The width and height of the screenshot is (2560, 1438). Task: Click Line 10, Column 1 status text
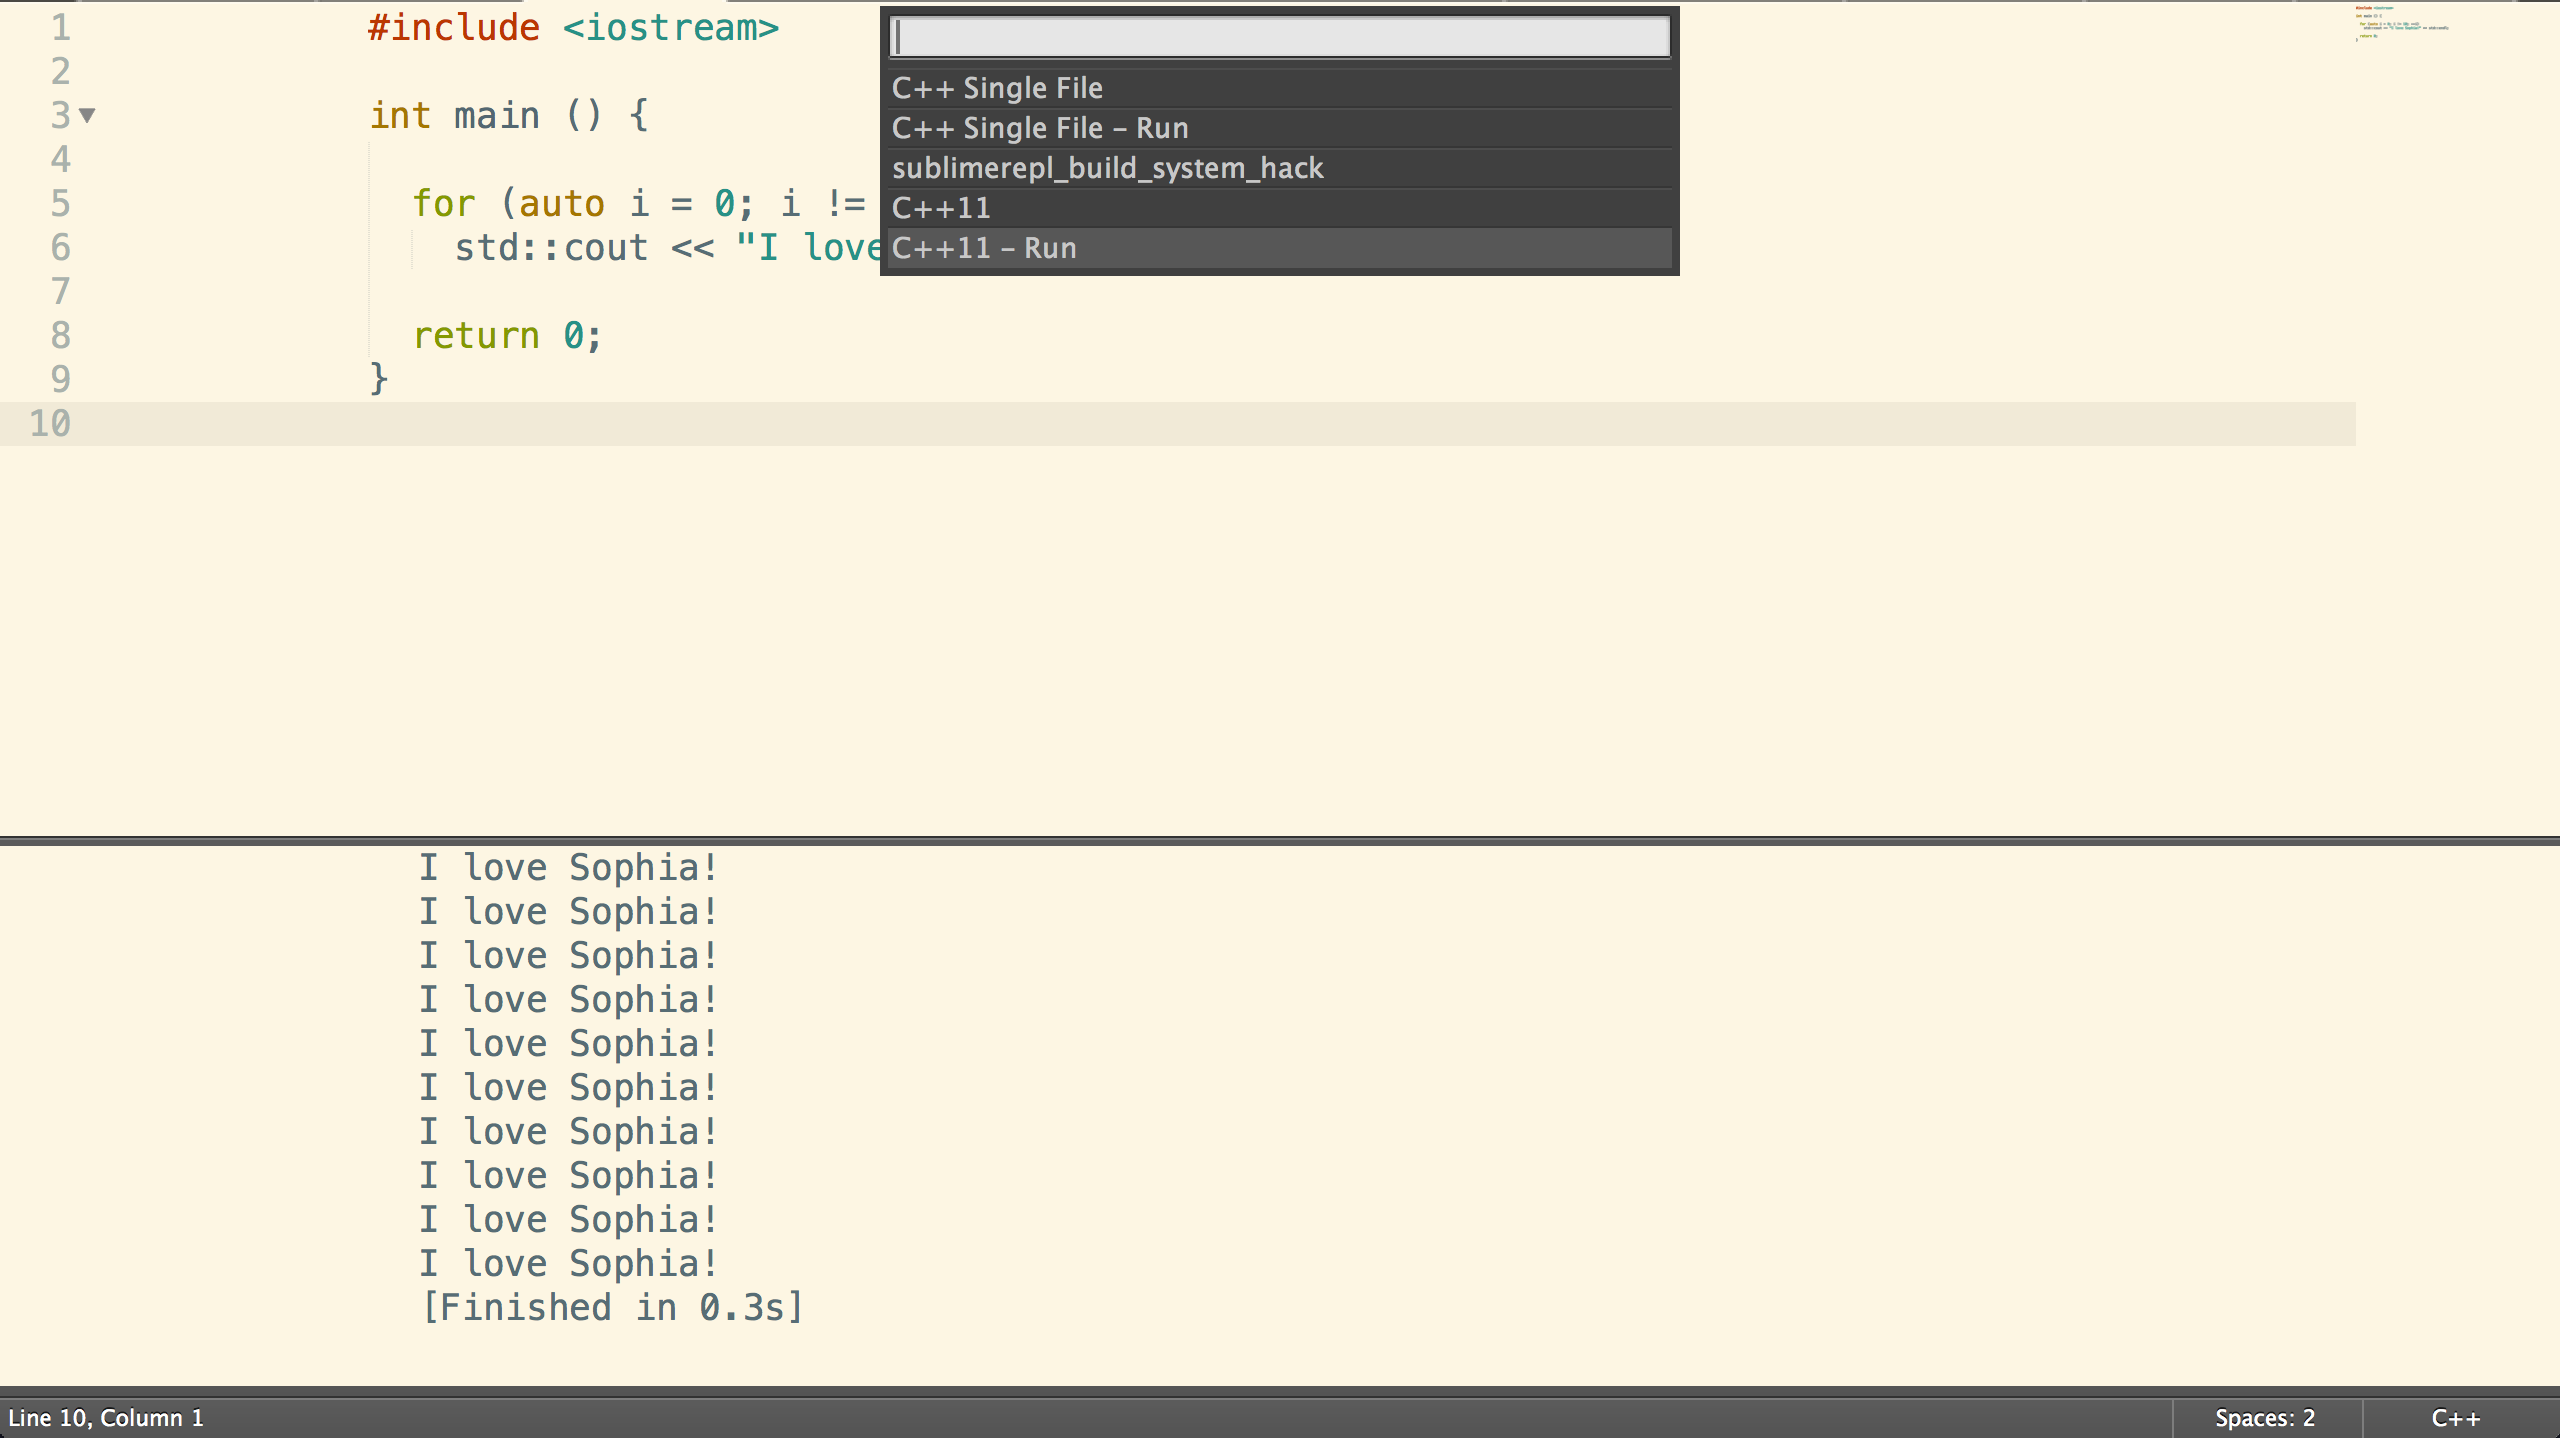point(106,1418)
